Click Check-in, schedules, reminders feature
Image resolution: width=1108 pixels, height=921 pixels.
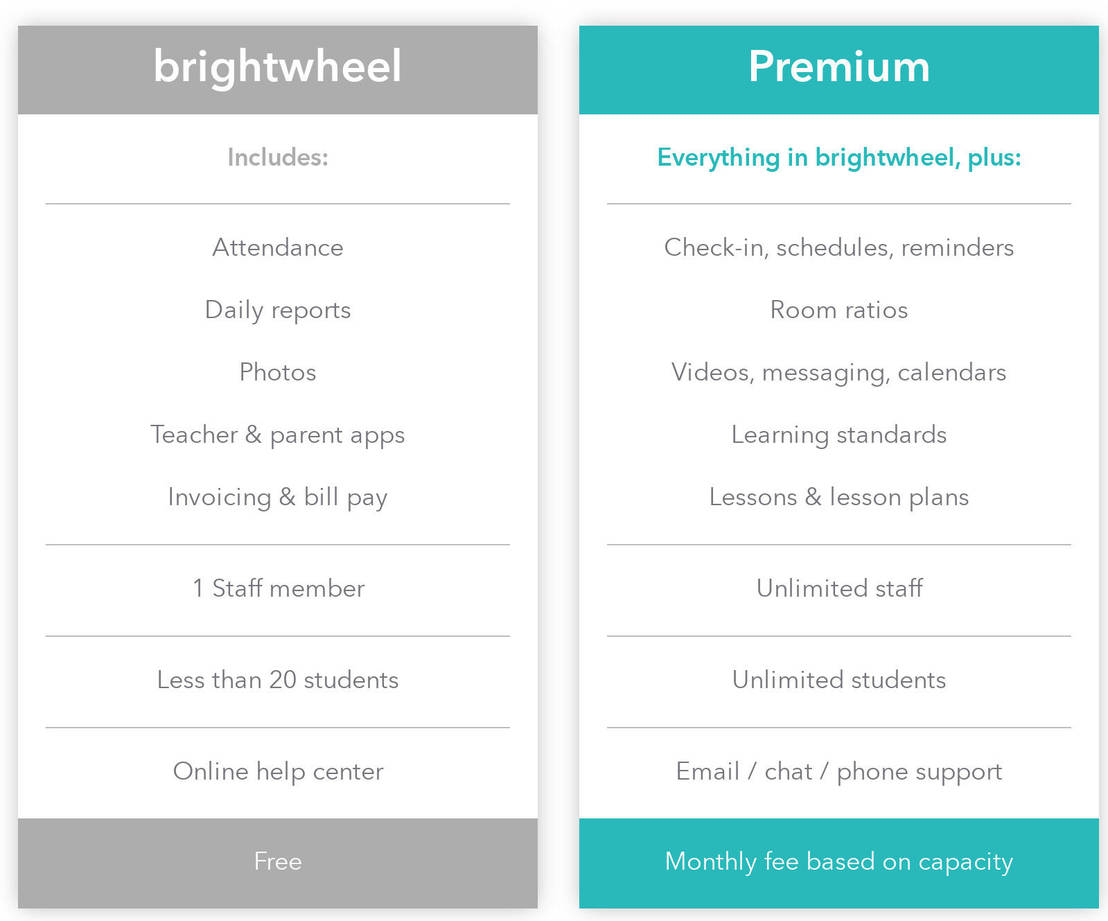coord(838,247)
